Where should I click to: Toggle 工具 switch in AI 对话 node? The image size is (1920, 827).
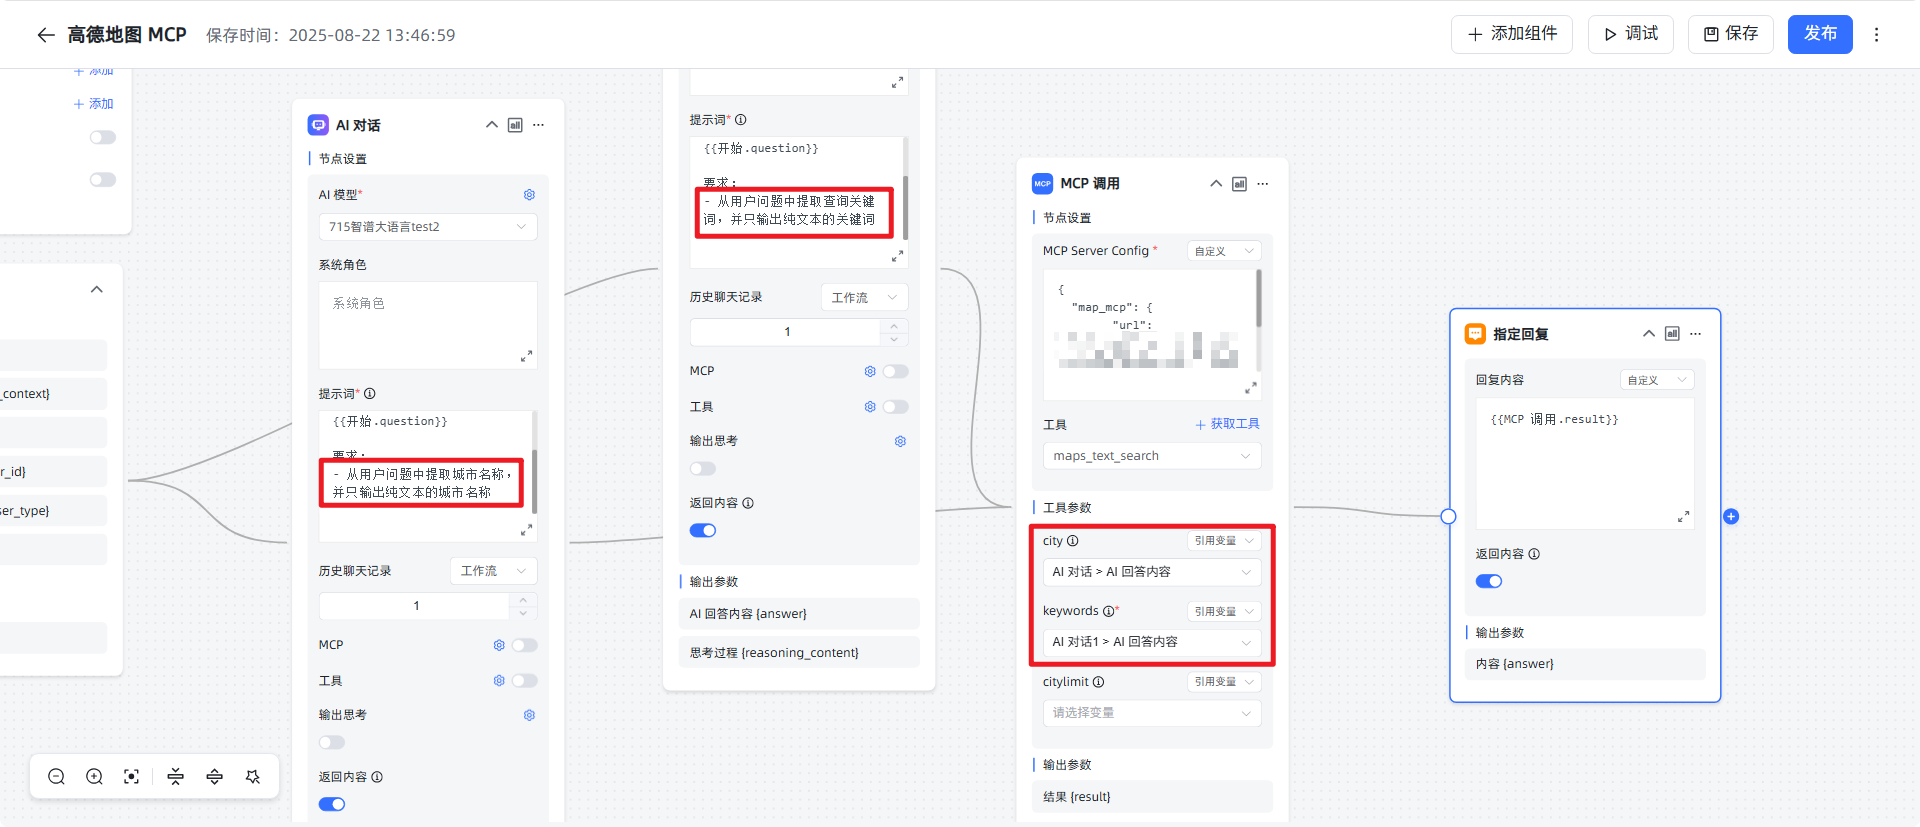tap(525, 681)
